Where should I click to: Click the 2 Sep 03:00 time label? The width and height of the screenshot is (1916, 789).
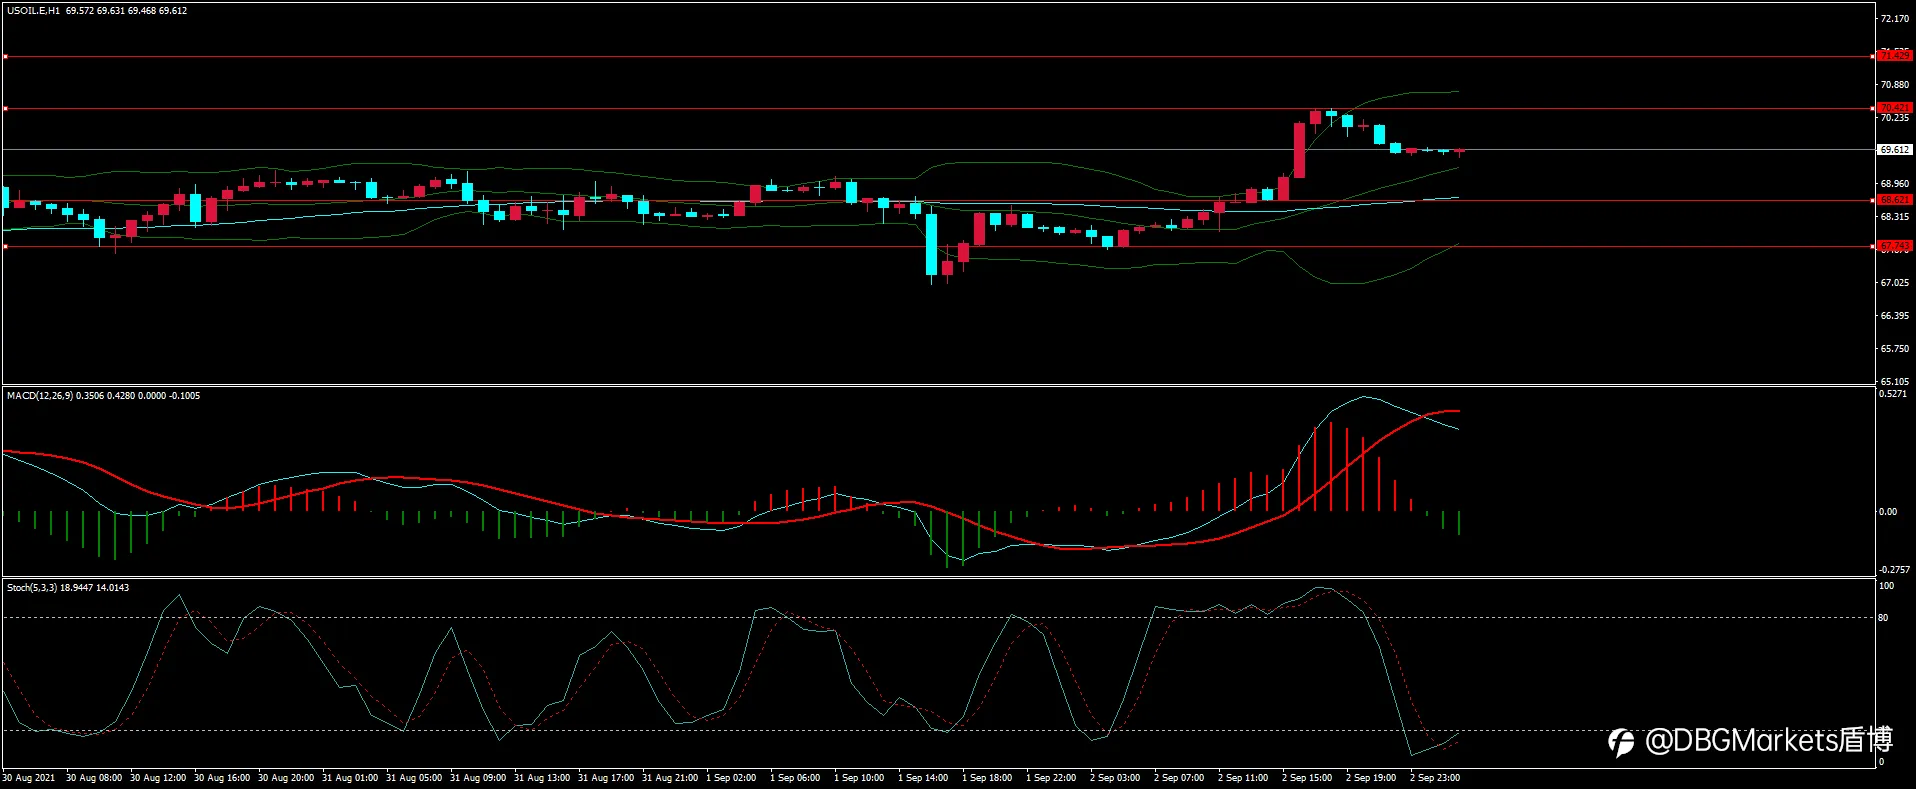[1115, 778]
